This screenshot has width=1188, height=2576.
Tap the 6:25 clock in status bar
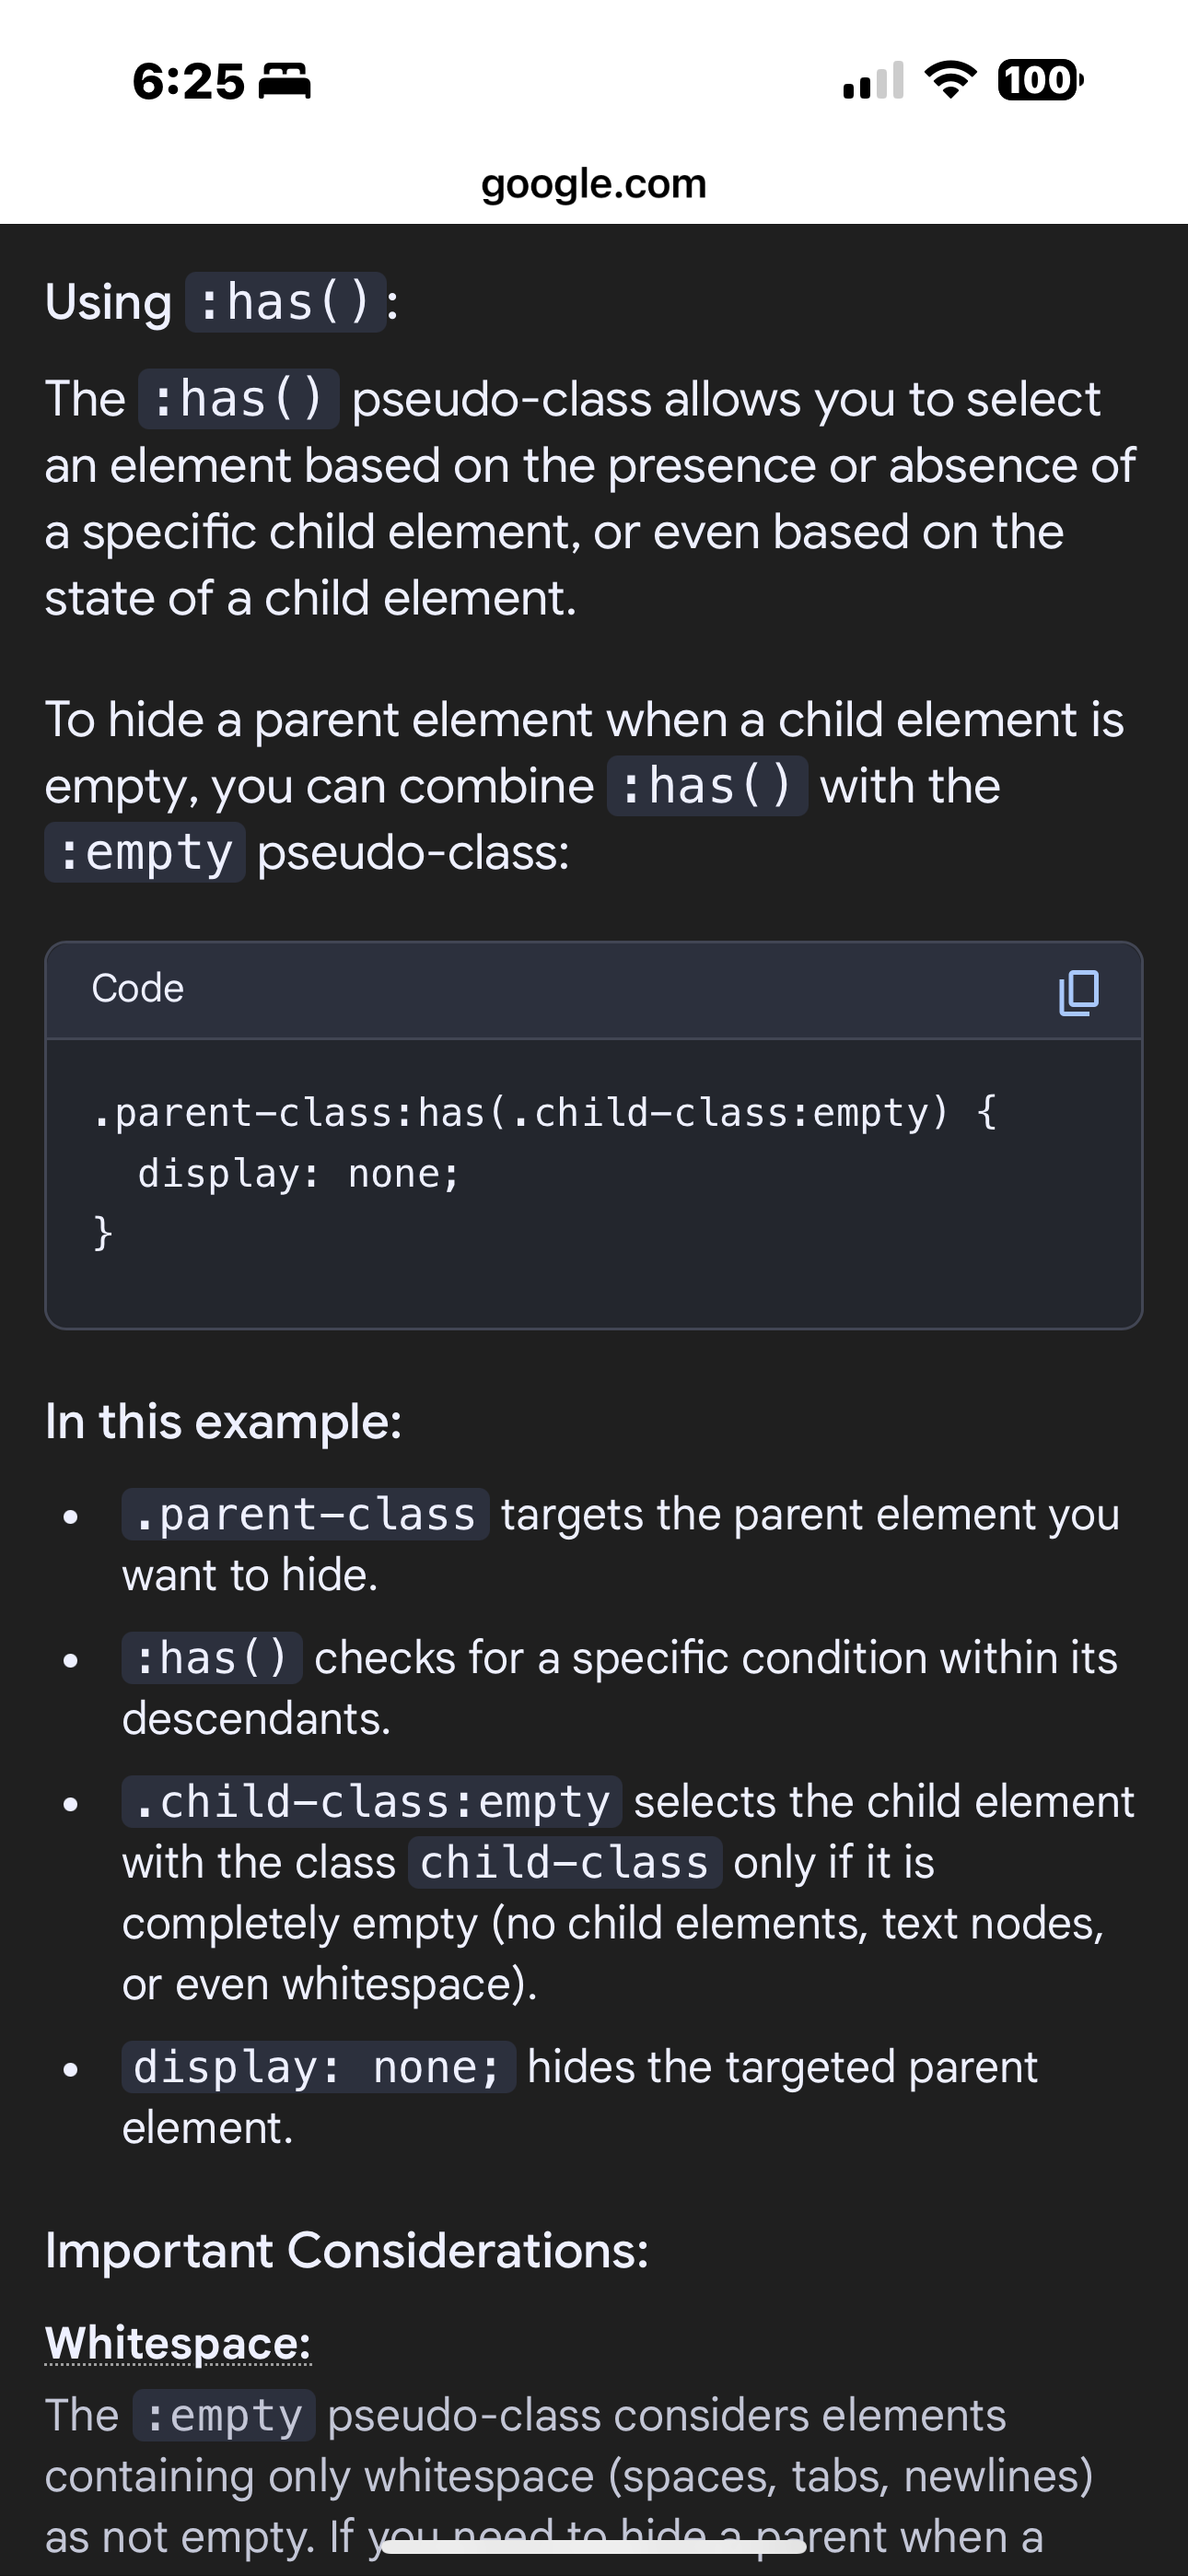click(x=188, y=81)
